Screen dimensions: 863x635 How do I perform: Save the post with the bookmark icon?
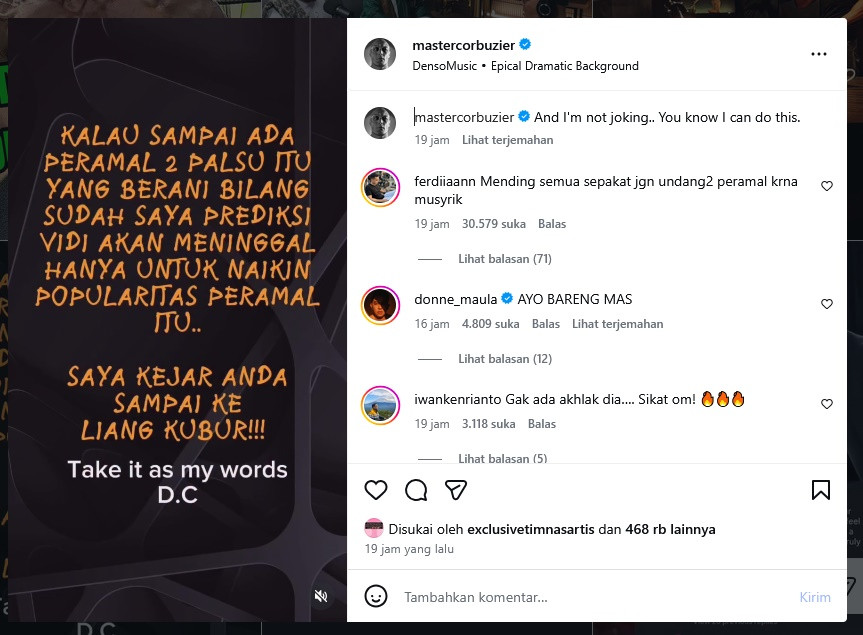[821, 490]
